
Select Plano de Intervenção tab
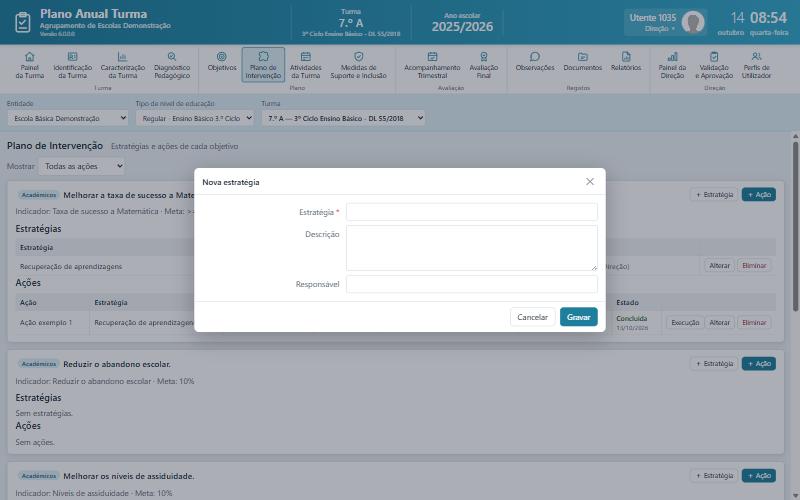(x=263, y=65)
